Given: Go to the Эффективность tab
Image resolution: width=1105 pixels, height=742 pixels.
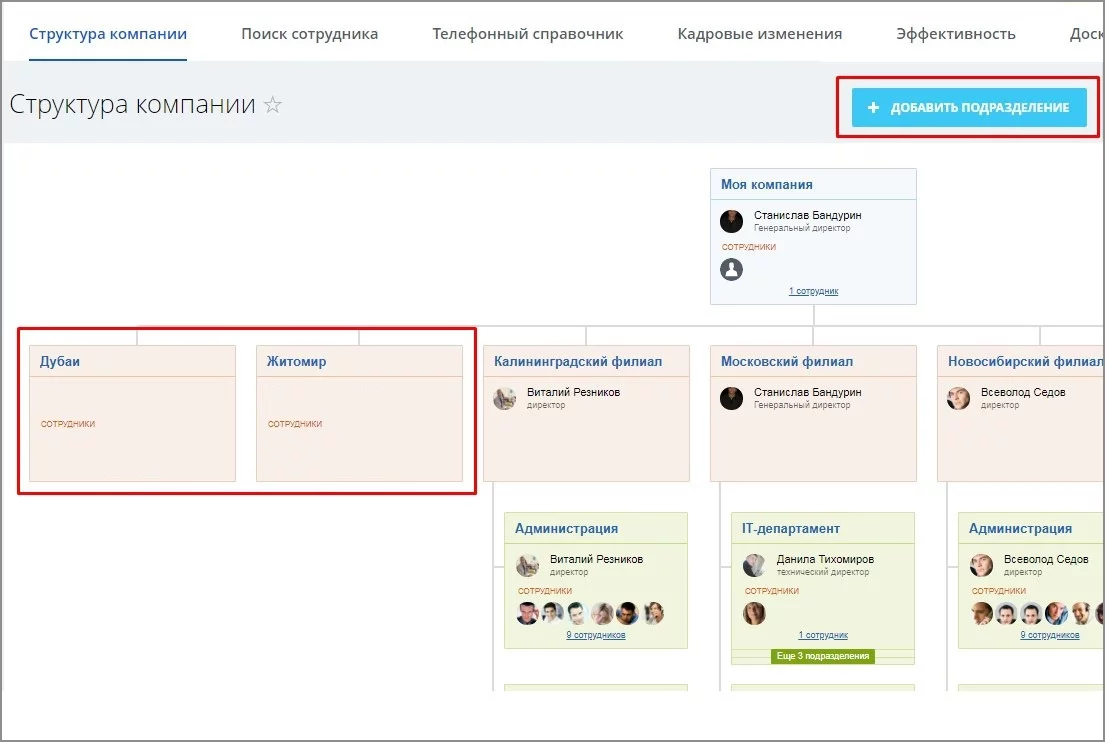Looking at the screenshot, I should point(955,34).
